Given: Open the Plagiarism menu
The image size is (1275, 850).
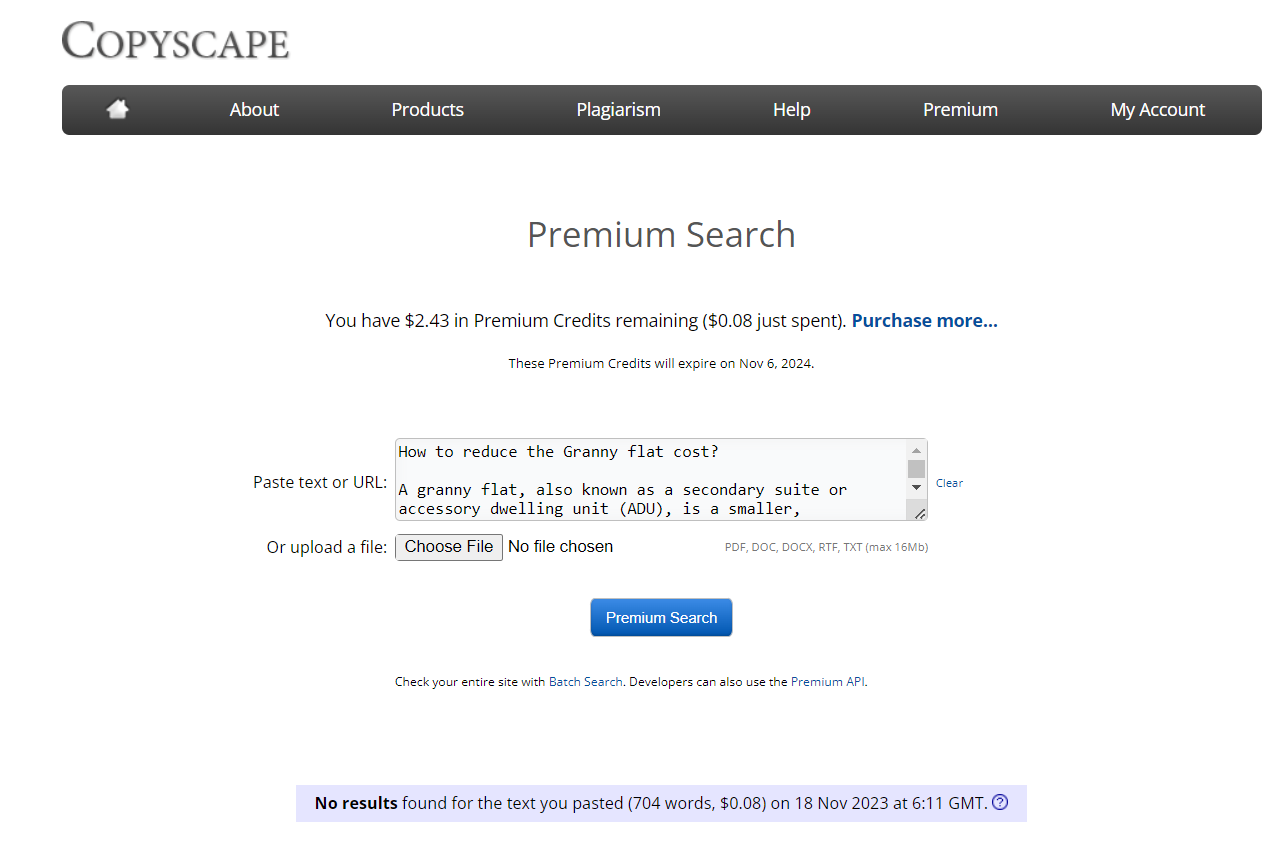Looking at the screenshot, I should pyautogui.click(x=618, y=110).
